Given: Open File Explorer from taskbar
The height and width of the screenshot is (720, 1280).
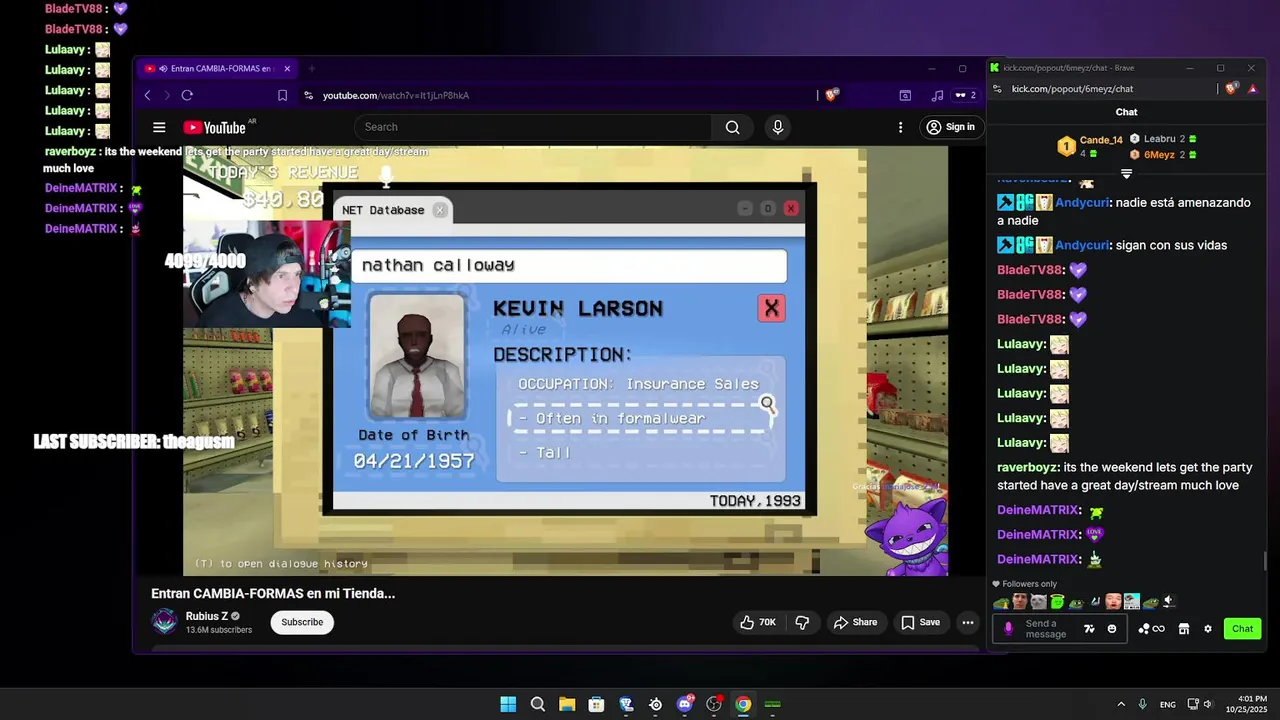Looking at the screenshot, I should 567,704.
